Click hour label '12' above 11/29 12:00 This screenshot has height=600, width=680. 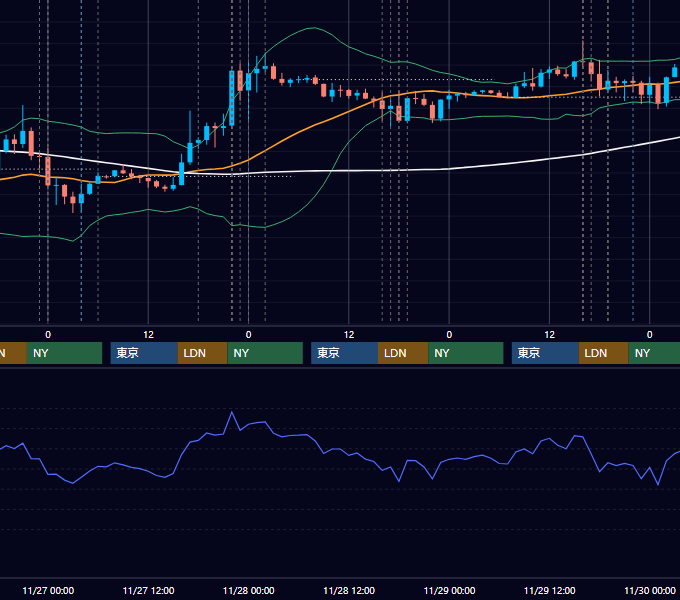(549, 335)
